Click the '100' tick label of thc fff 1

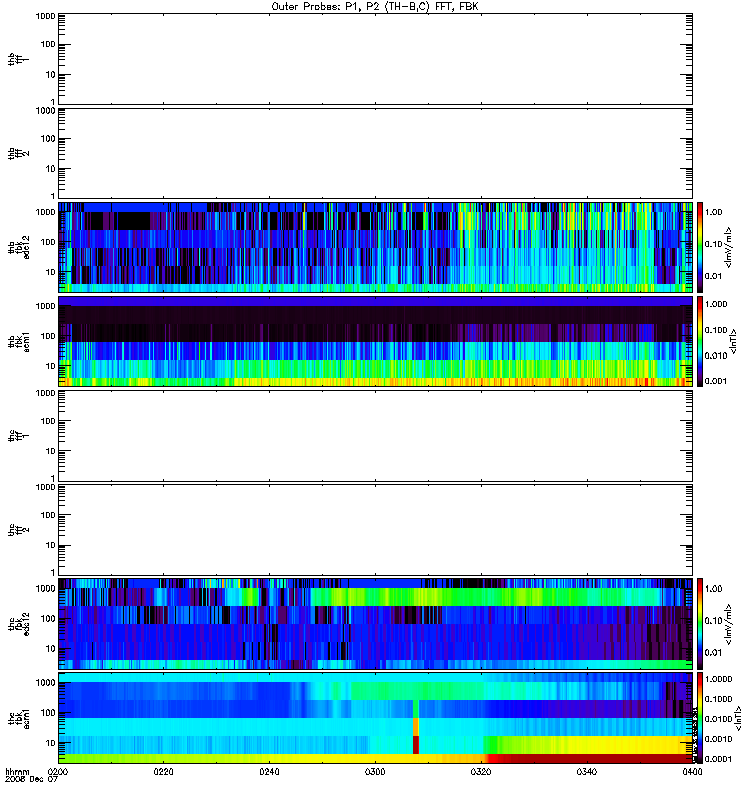coord(48,421)
